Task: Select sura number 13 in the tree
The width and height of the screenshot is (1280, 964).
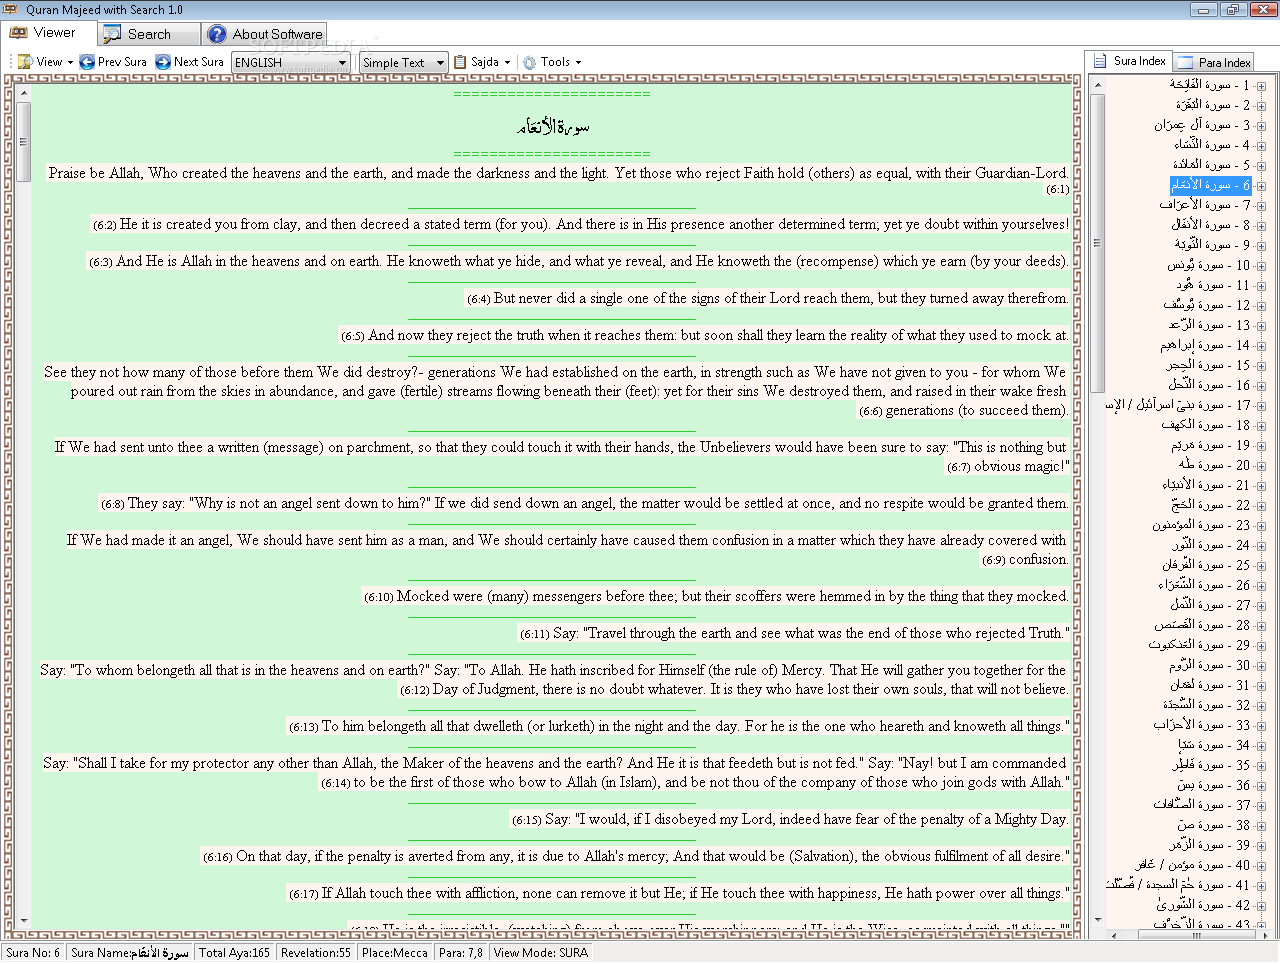Action: coord(1210,325)
